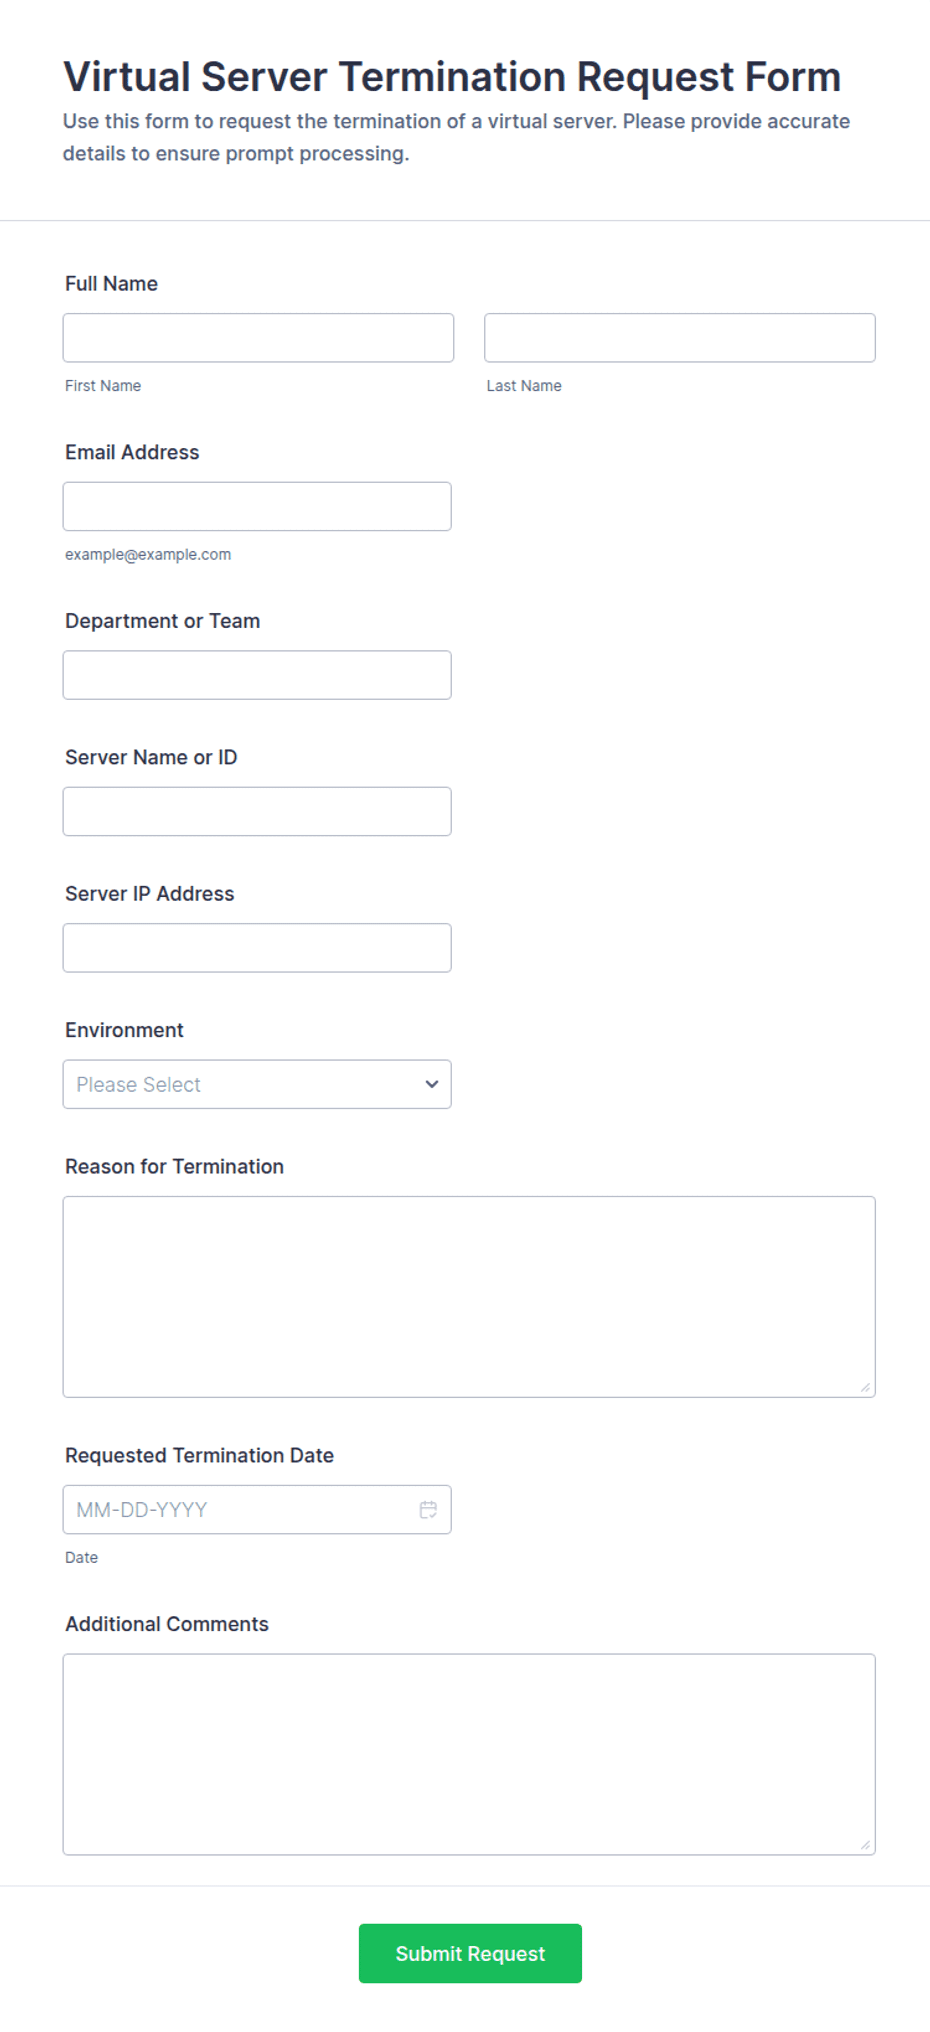Click the Requested Termination Date label
This screenshot has height=2032, width=930.
(199, 1455)
